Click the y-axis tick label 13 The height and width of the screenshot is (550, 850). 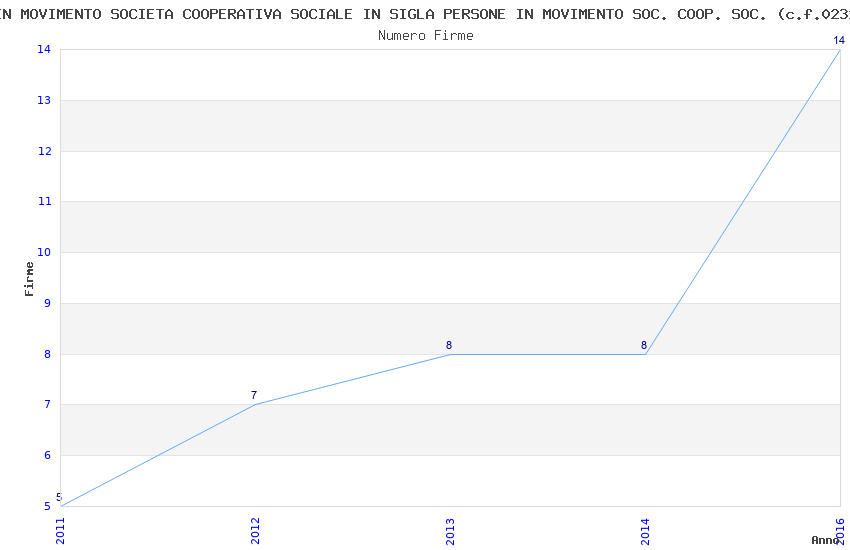[x=43, y=101]
